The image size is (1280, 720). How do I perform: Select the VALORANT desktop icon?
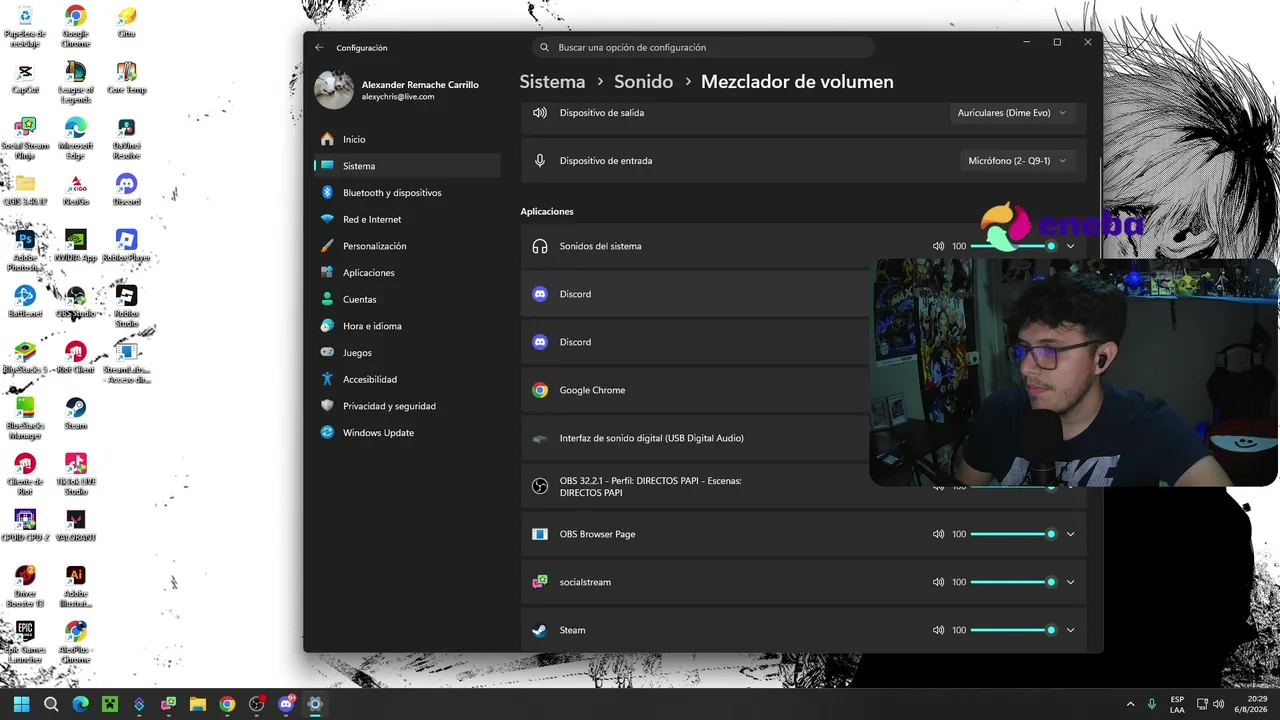tap(75, 527)
